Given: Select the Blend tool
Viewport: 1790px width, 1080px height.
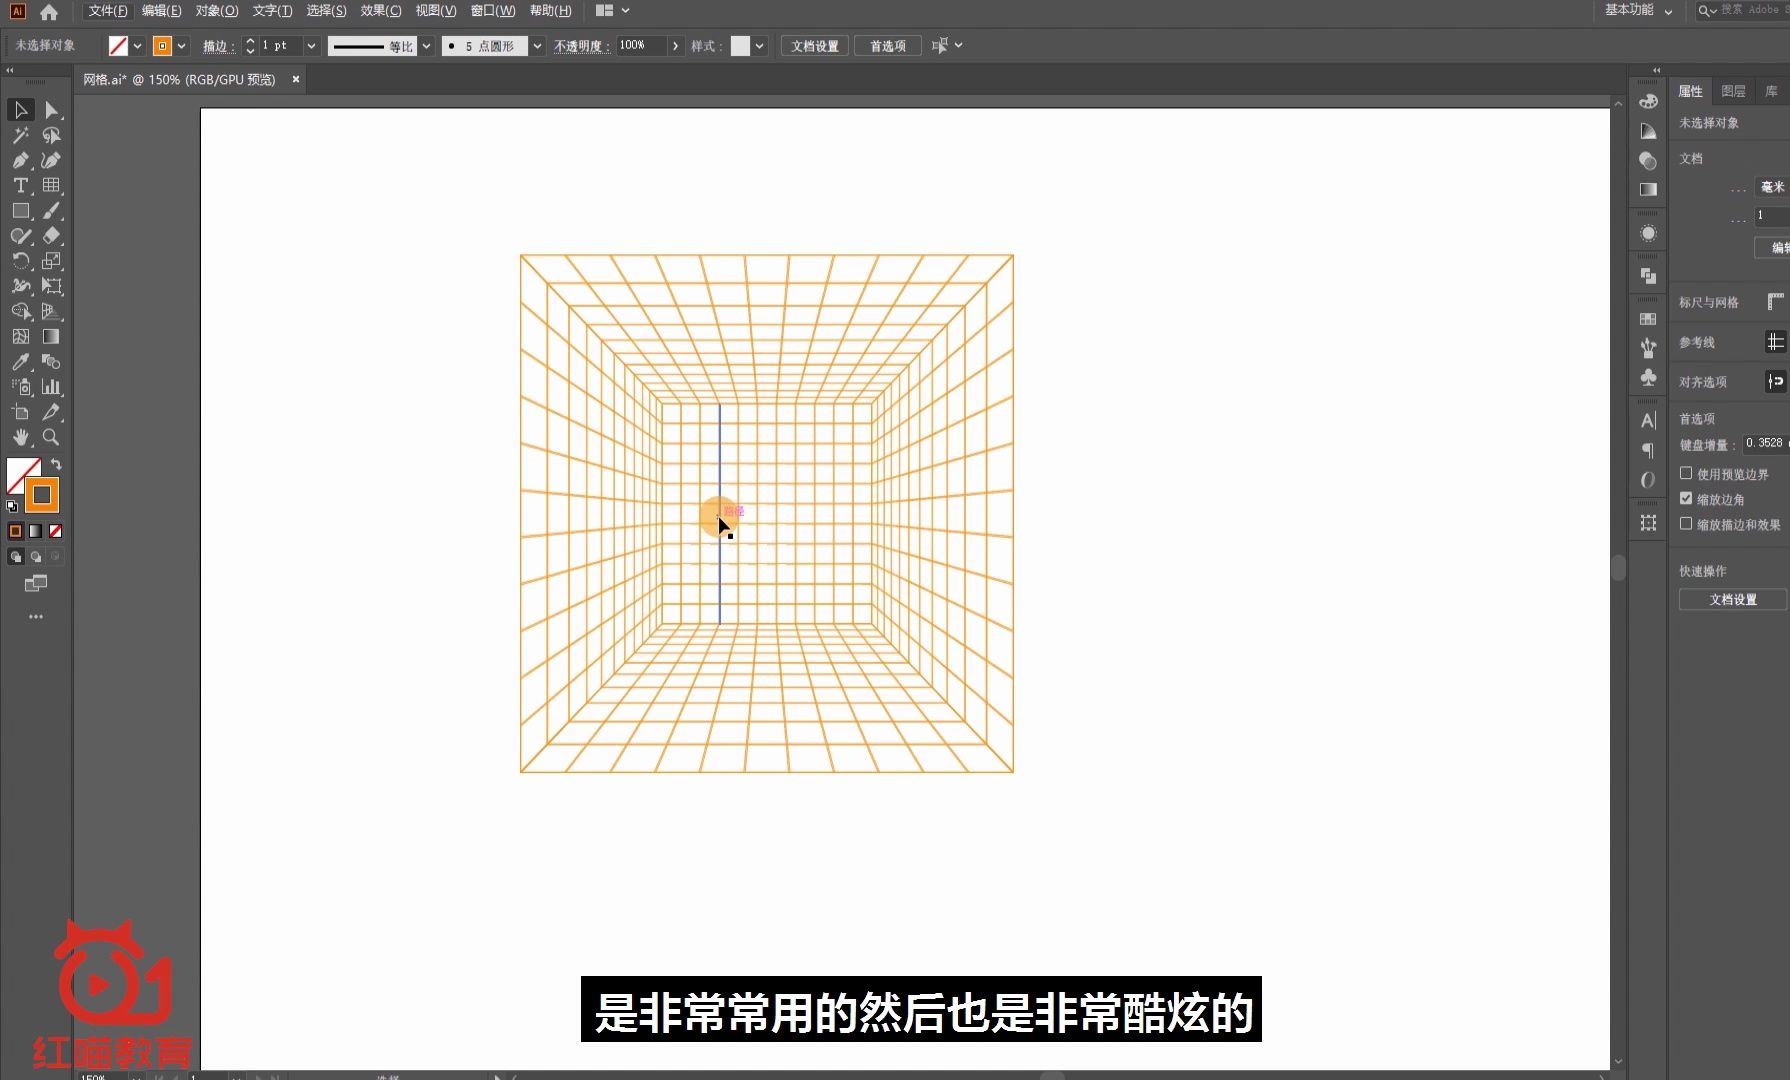Looking at the screenshot, I should click(51, 362).
